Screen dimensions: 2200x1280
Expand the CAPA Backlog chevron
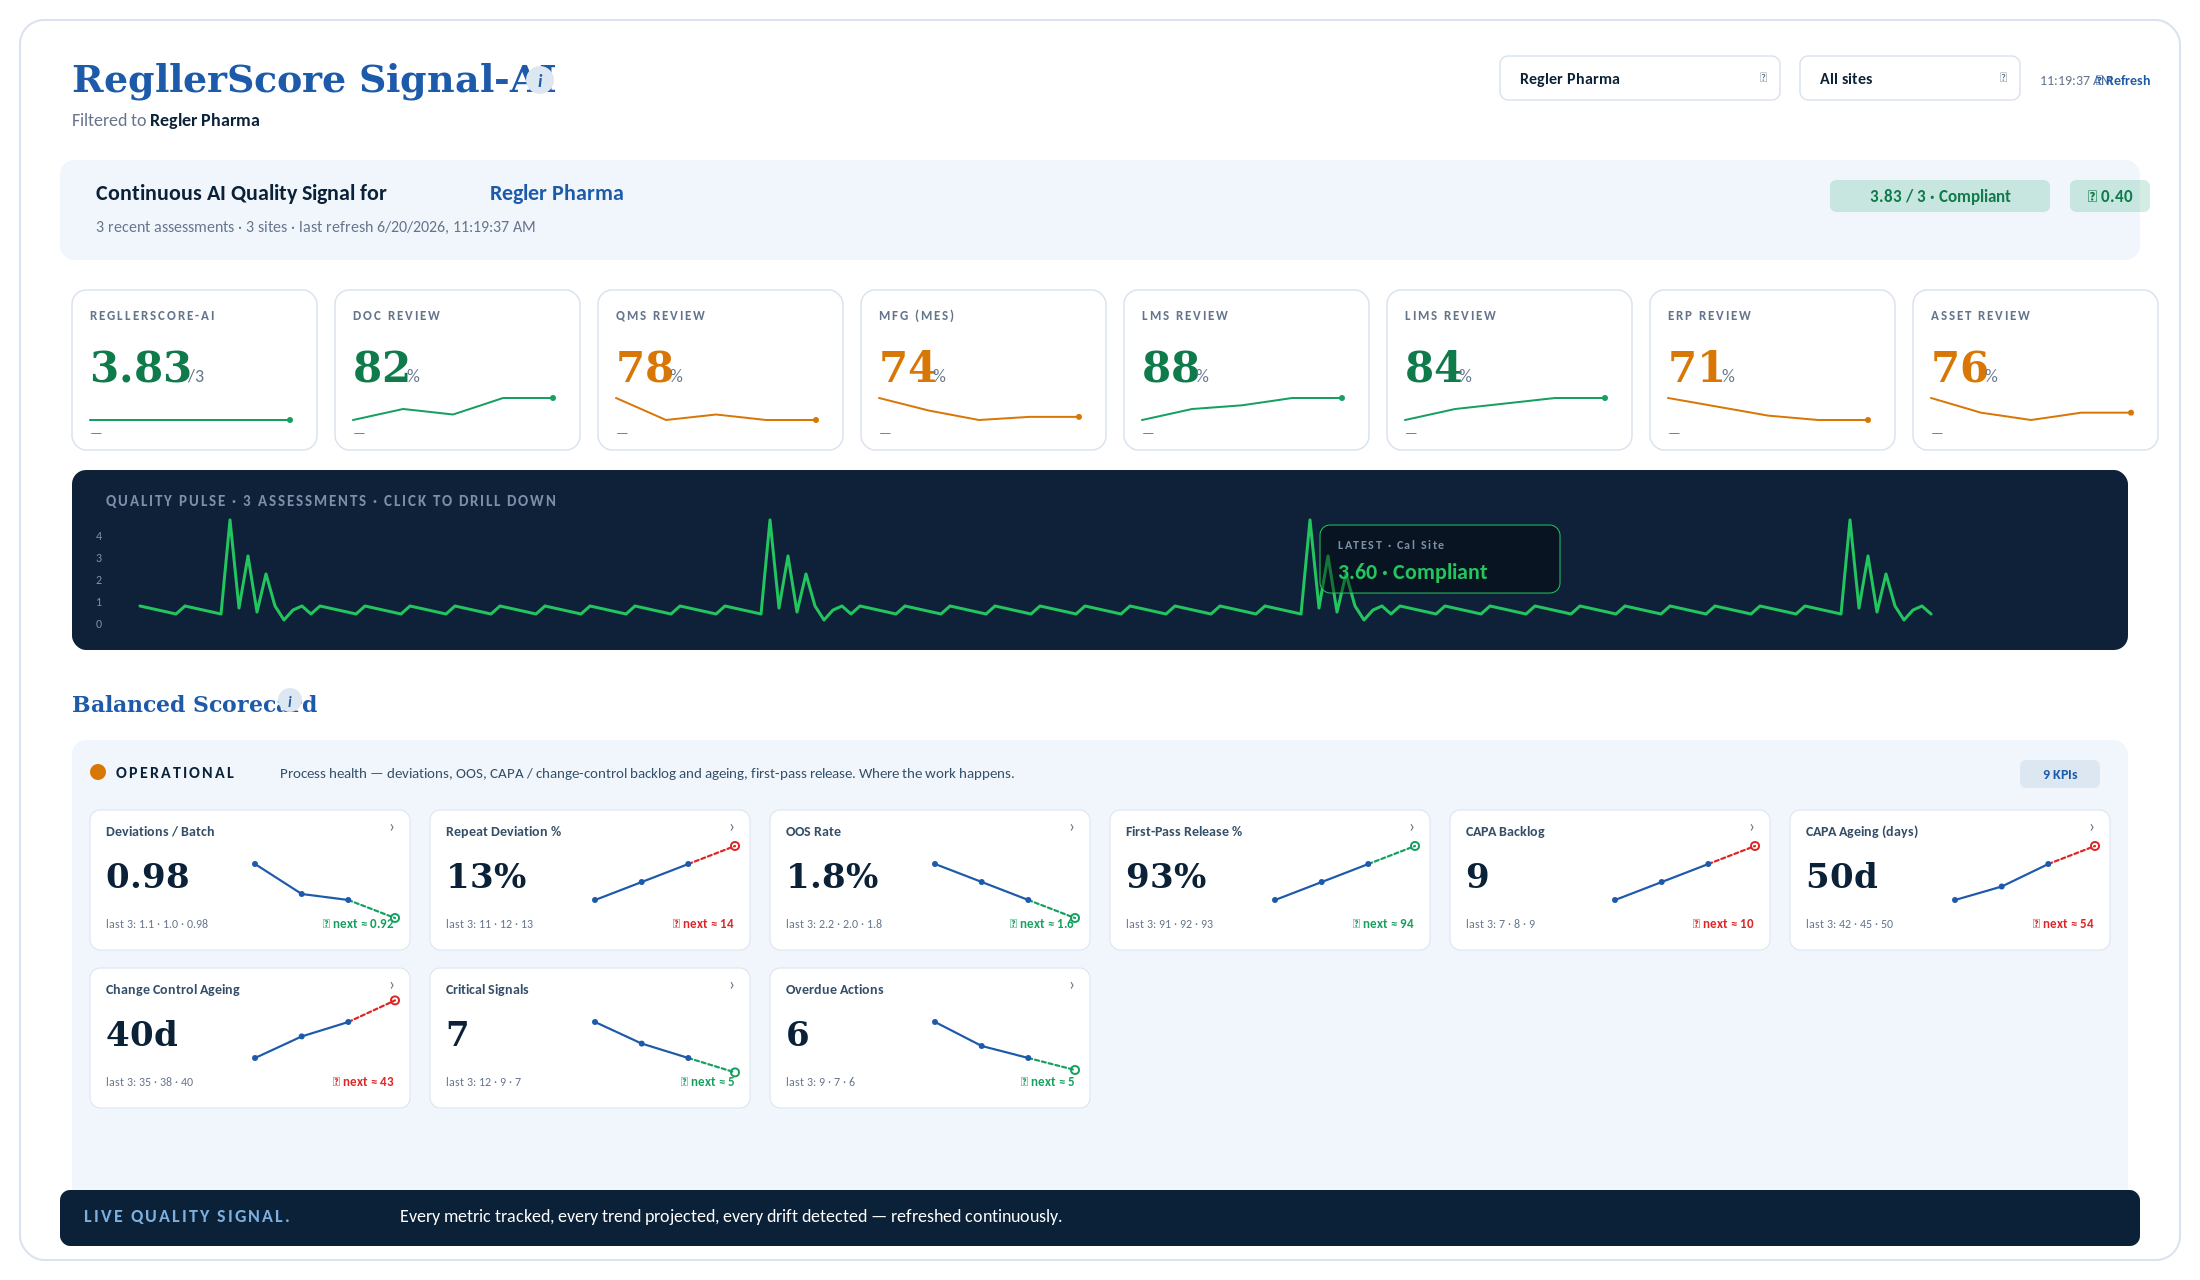tap(1752, 828)
